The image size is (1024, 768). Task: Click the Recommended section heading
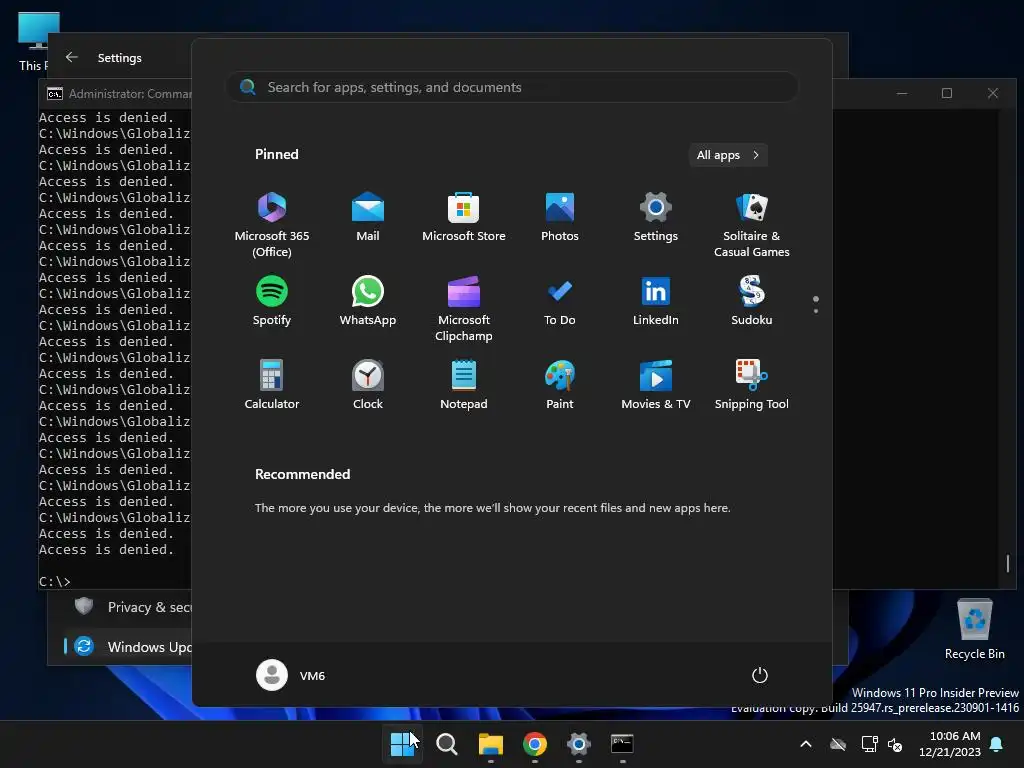(x=302, y=474)
